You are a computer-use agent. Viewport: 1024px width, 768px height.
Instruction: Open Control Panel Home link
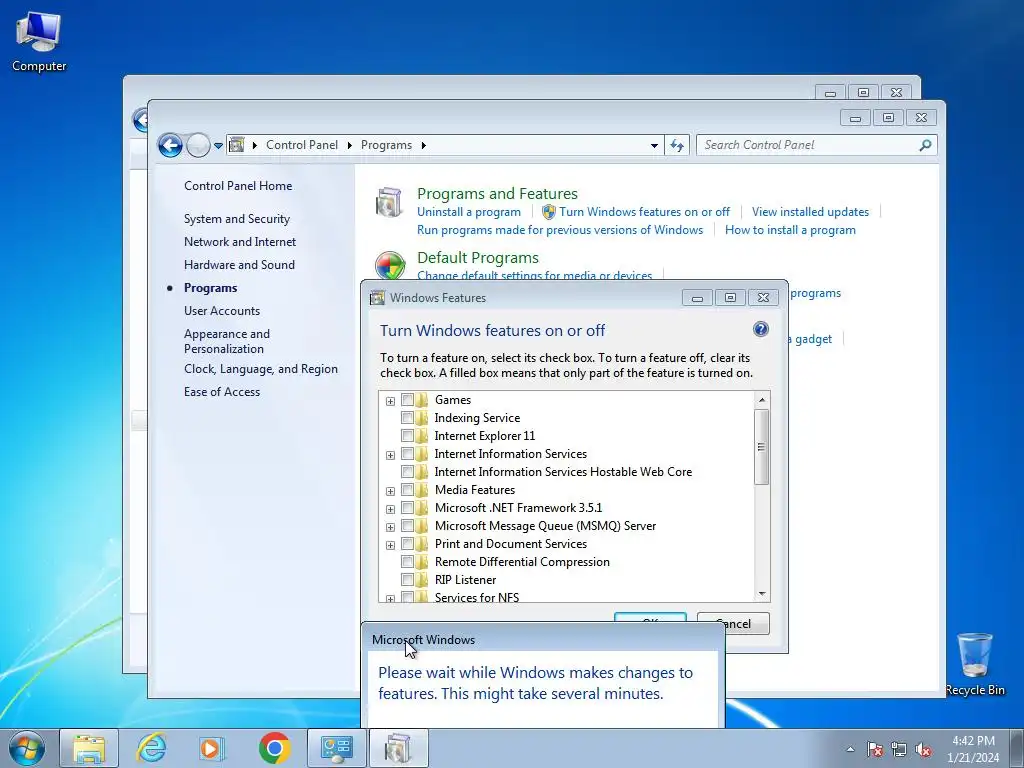(238, 185)
